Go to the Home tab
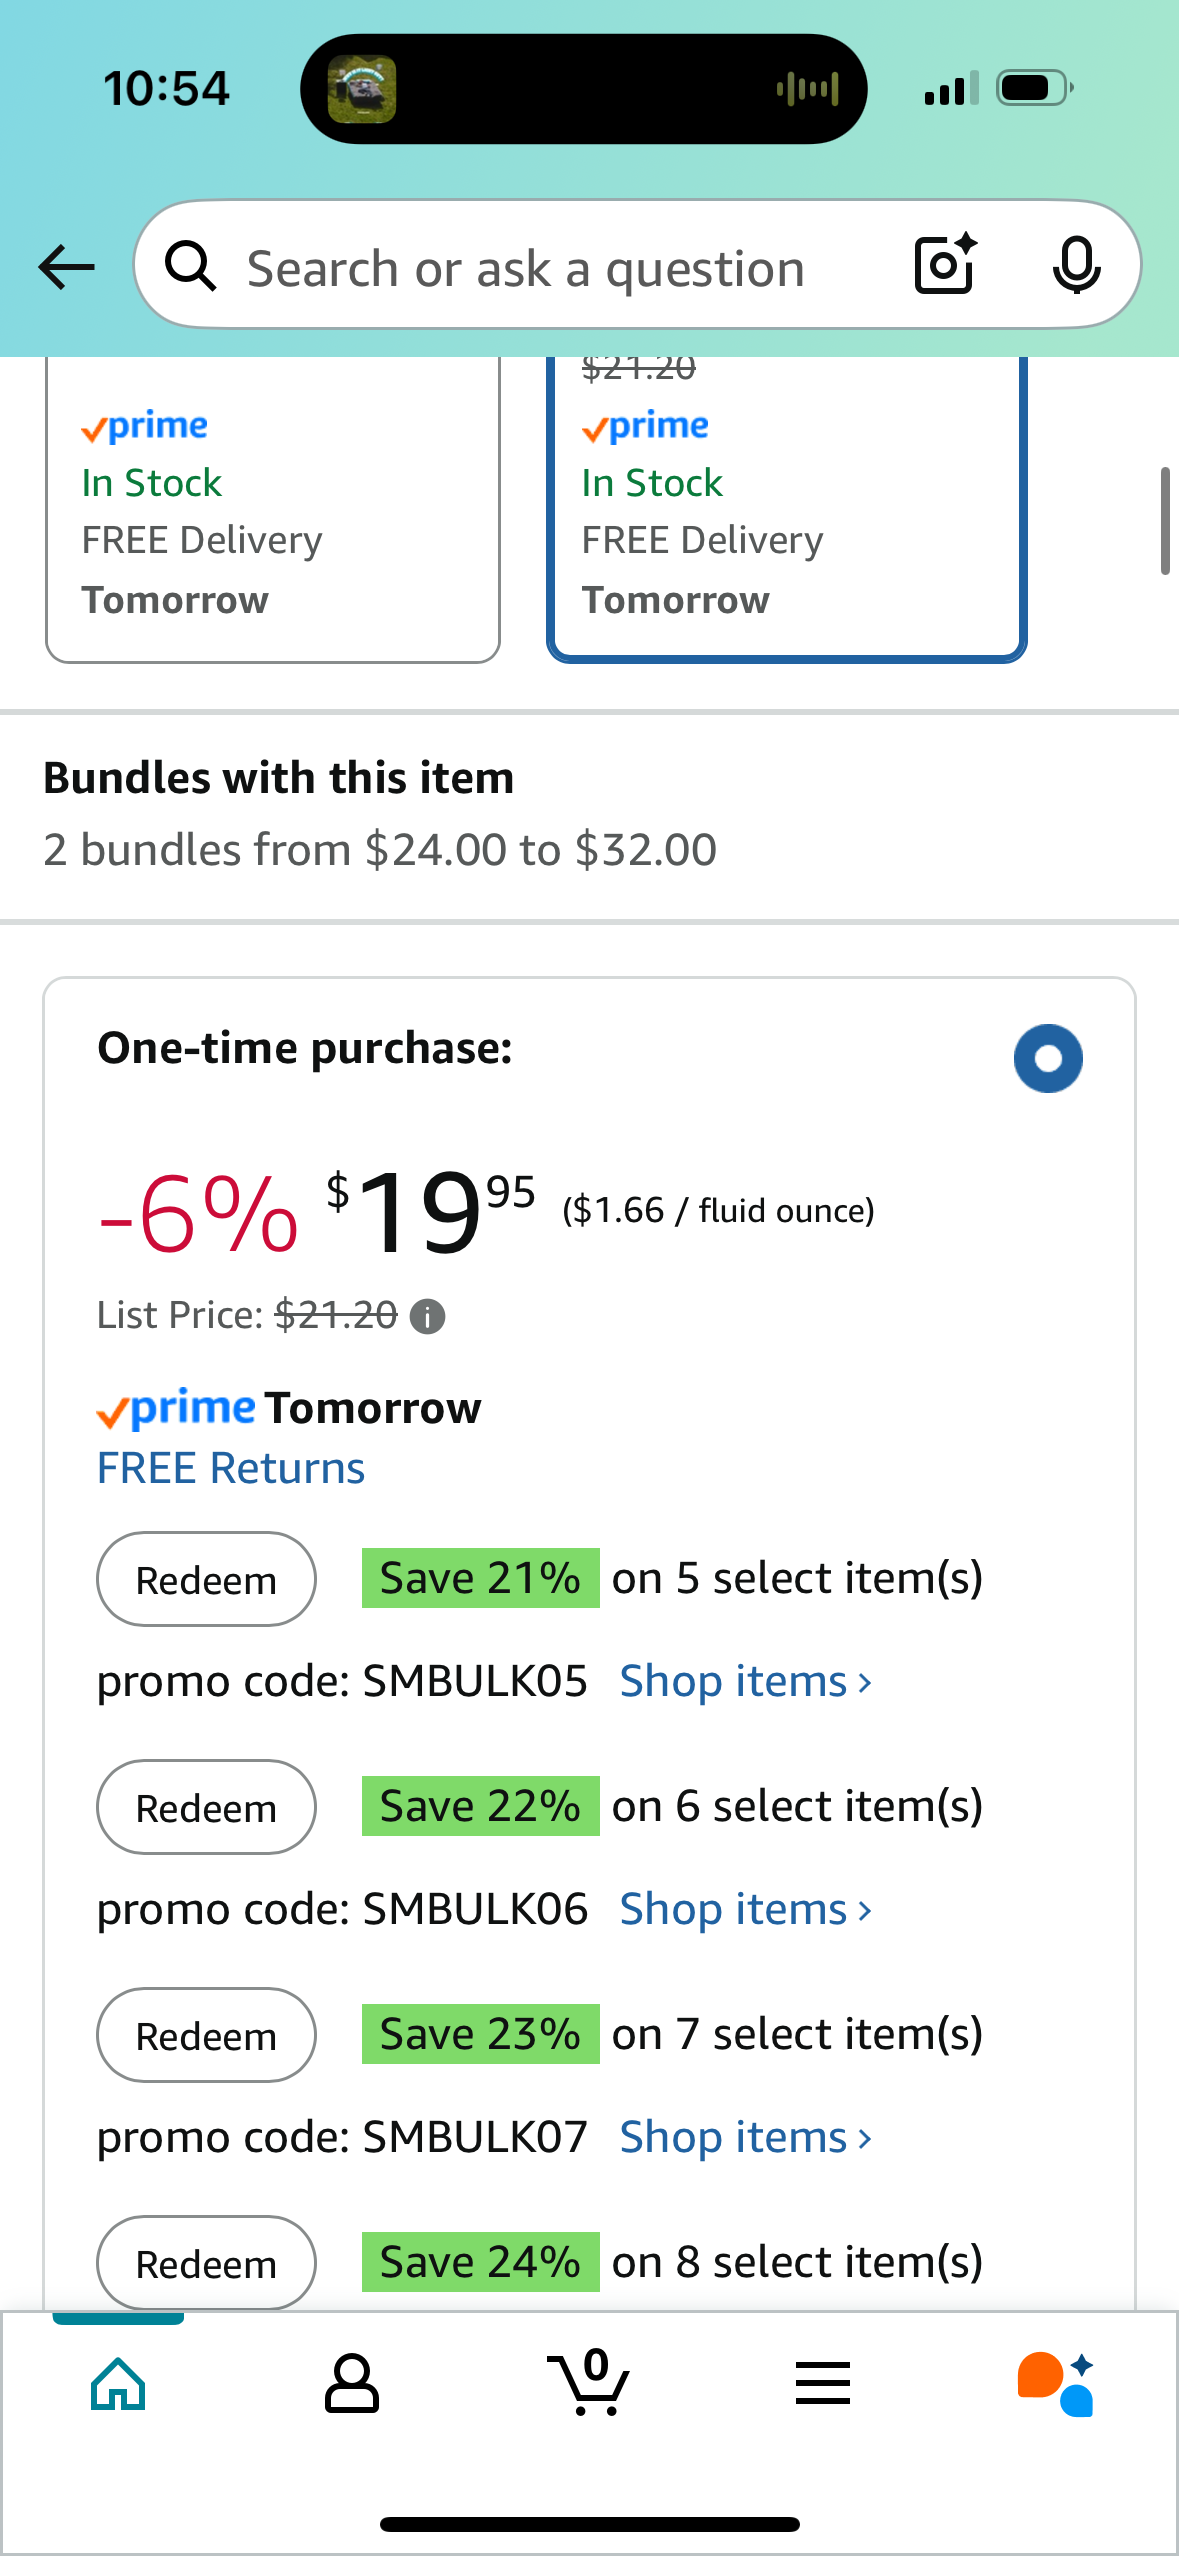 pyautogui.click(x=118, y=2383)
